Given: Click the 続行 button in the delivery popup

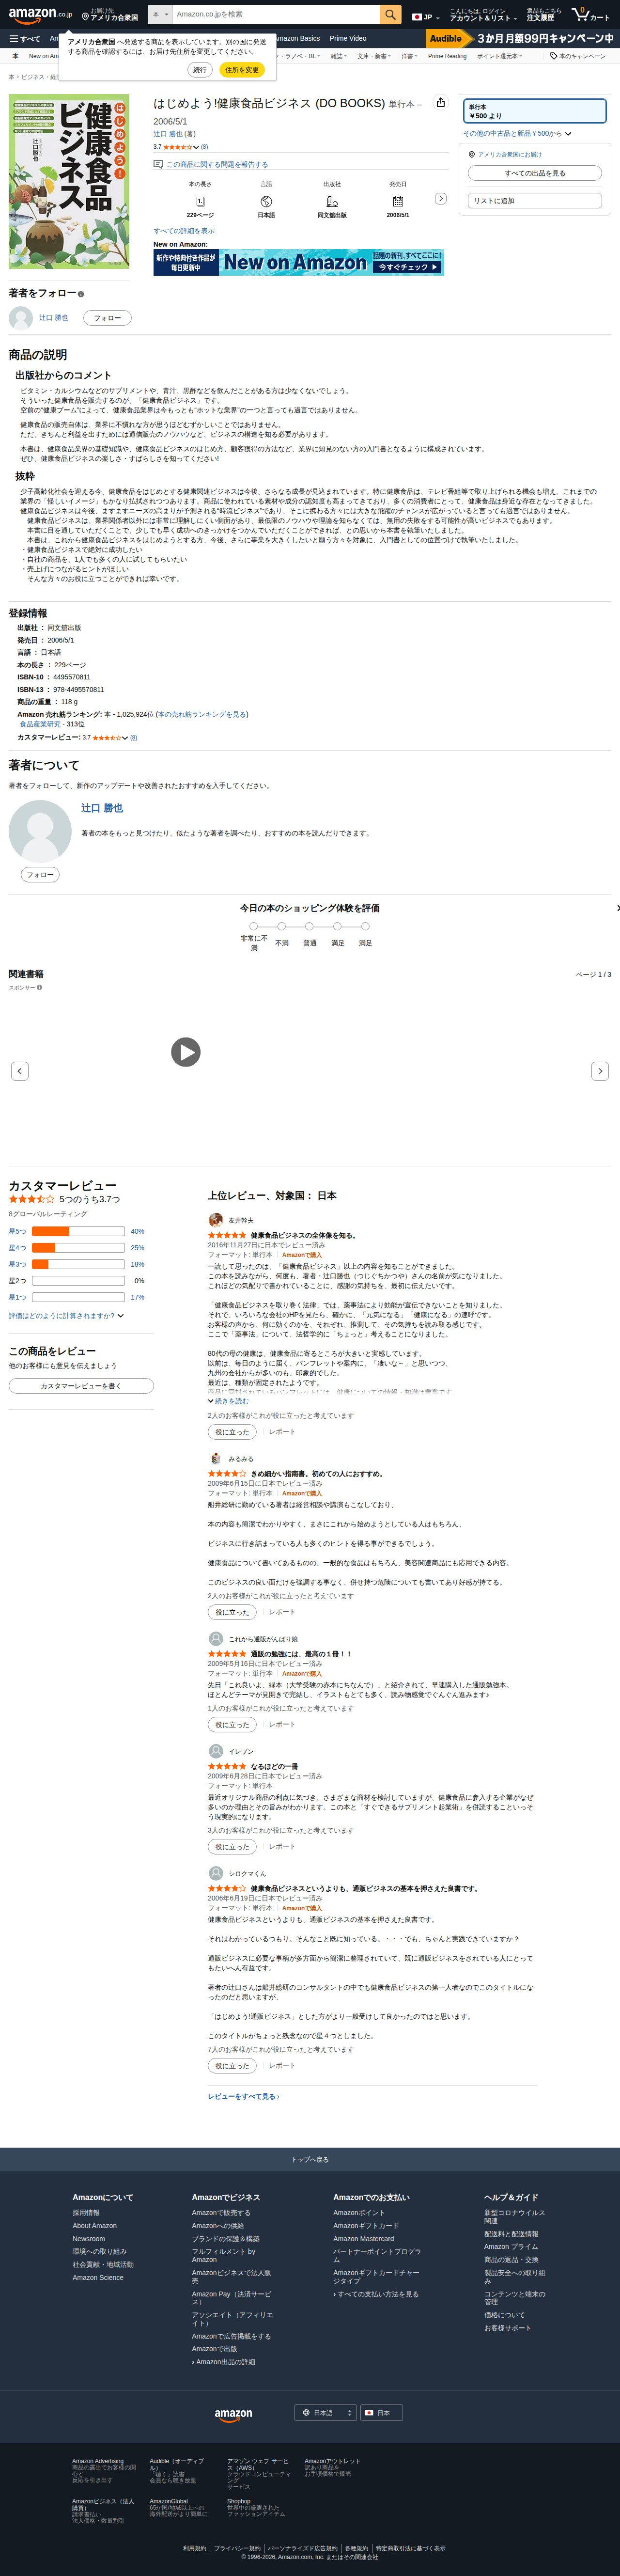Looking at the screenshot, I should point(199,70).
